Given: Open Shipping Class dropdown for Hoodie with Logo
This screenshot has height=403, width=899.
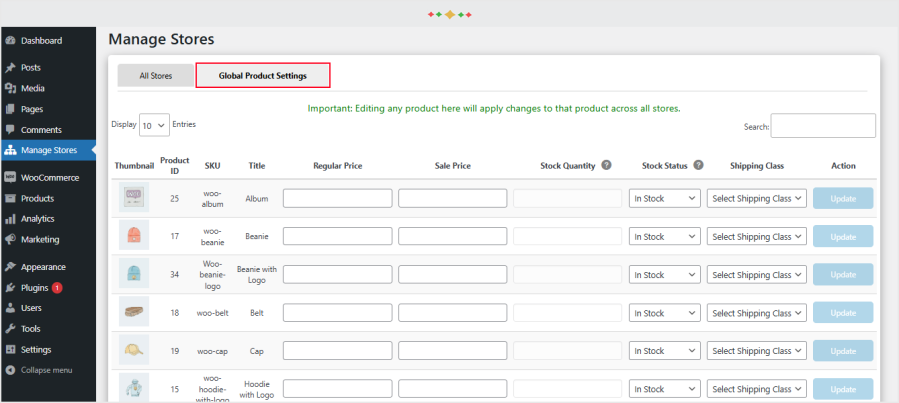Looking at the screenshot, I should (757, 389).
